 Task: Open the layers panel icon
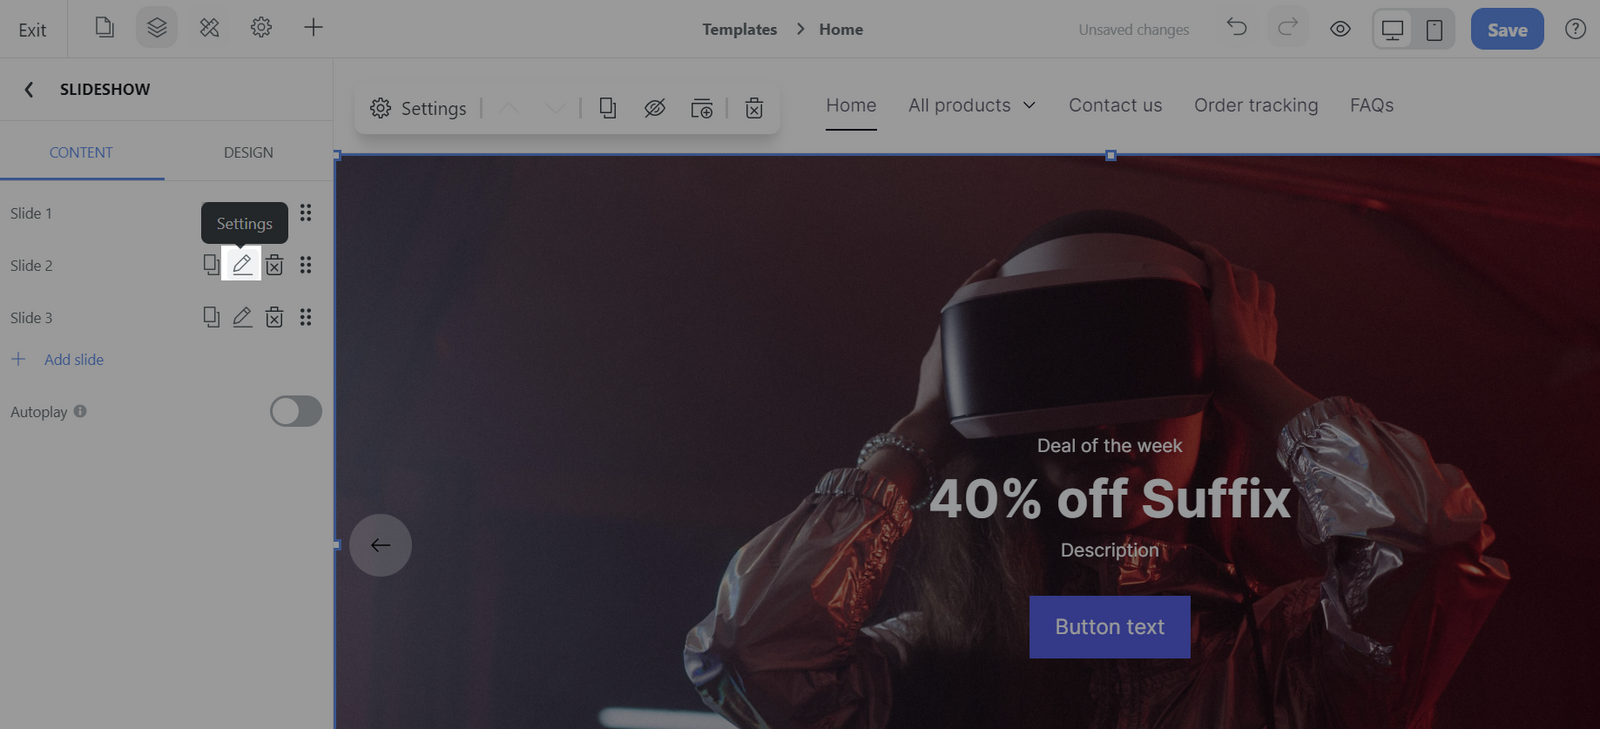[157, 27]
